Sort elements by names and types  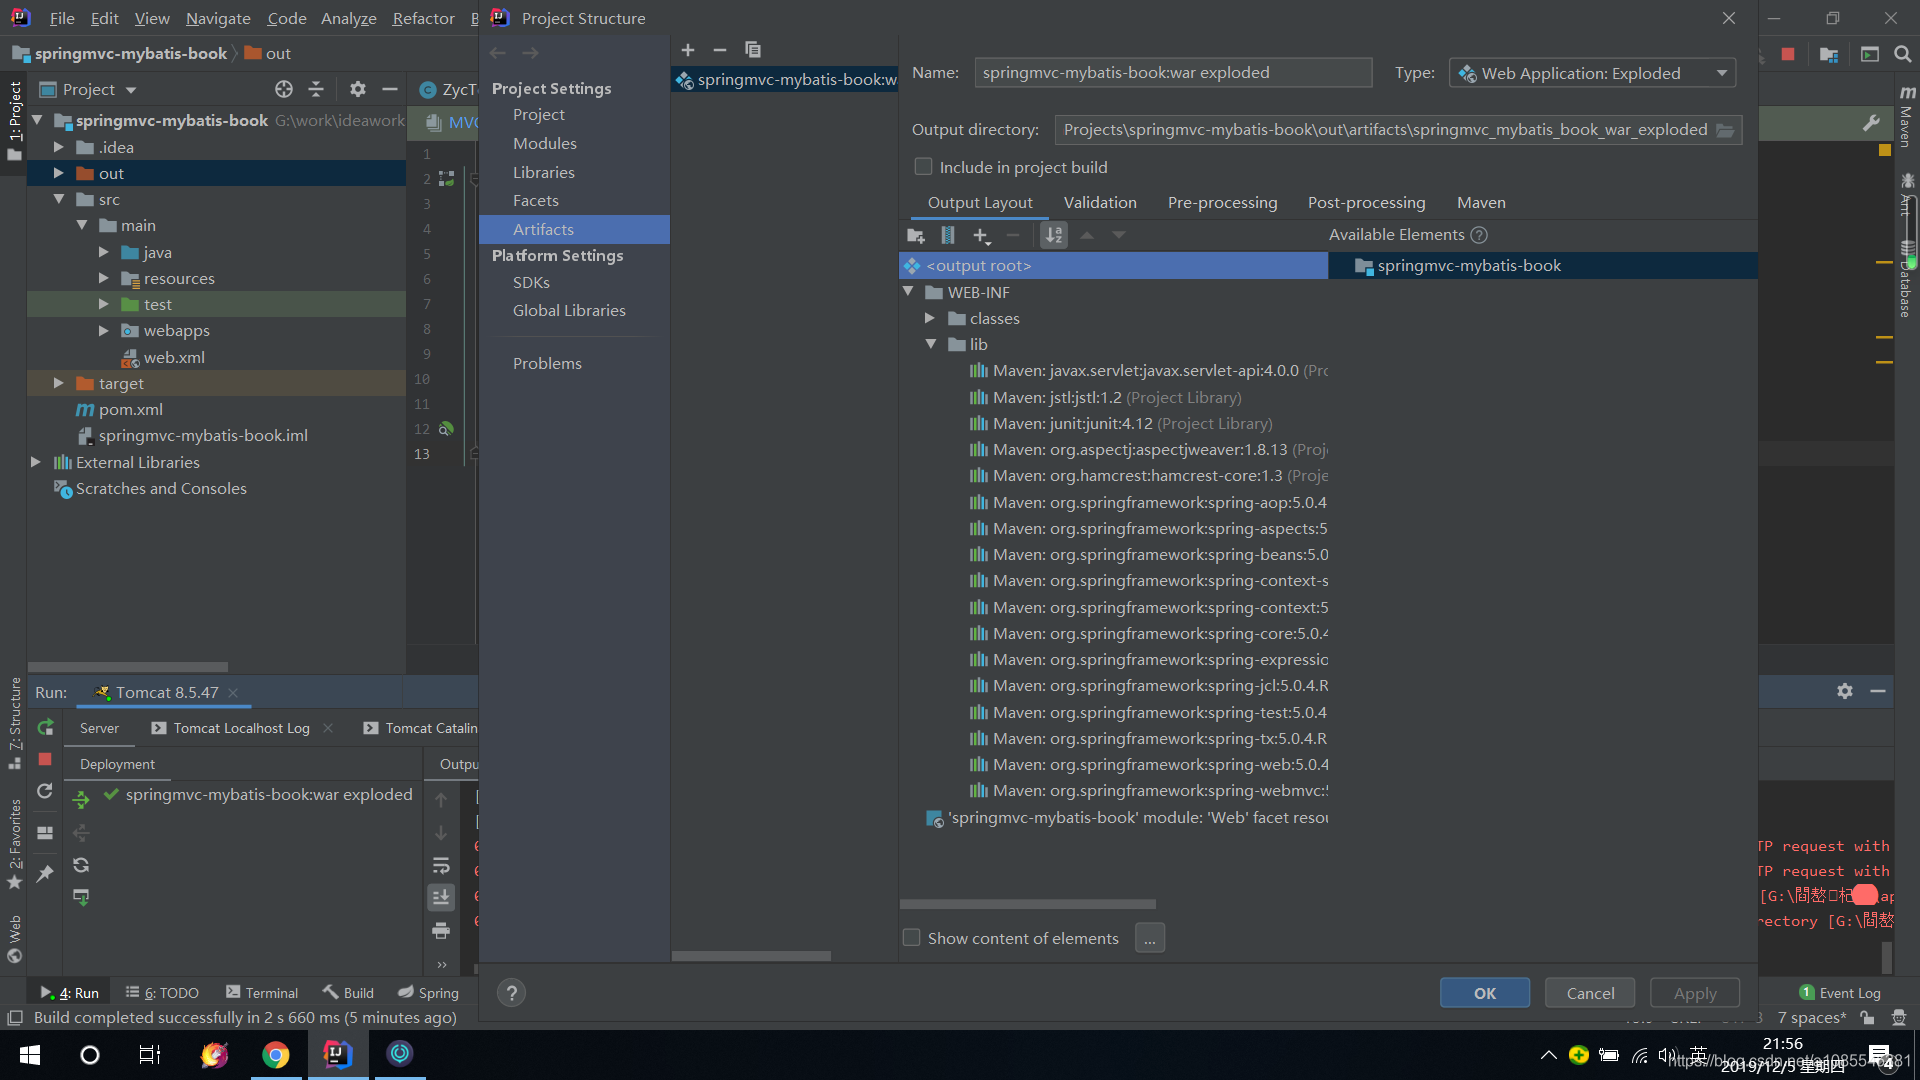coord(1054,235)
